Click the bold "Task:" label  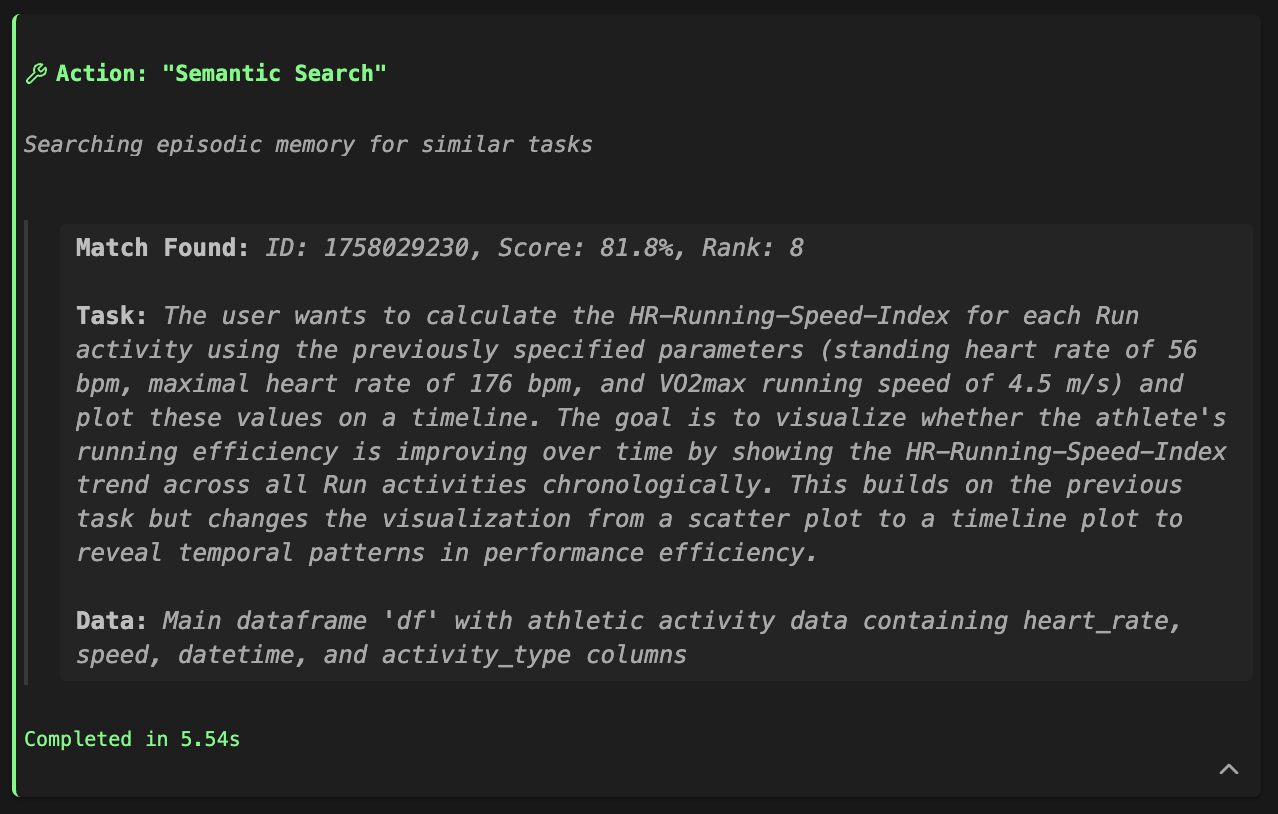click(112, 316)
